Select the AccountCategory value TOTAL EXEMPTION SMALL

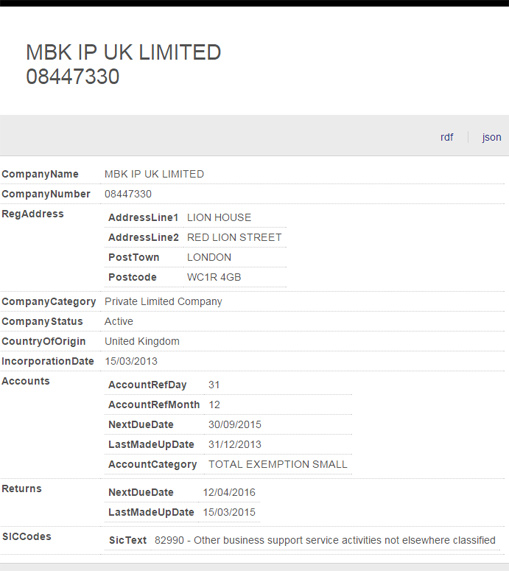tap(278, 465)
